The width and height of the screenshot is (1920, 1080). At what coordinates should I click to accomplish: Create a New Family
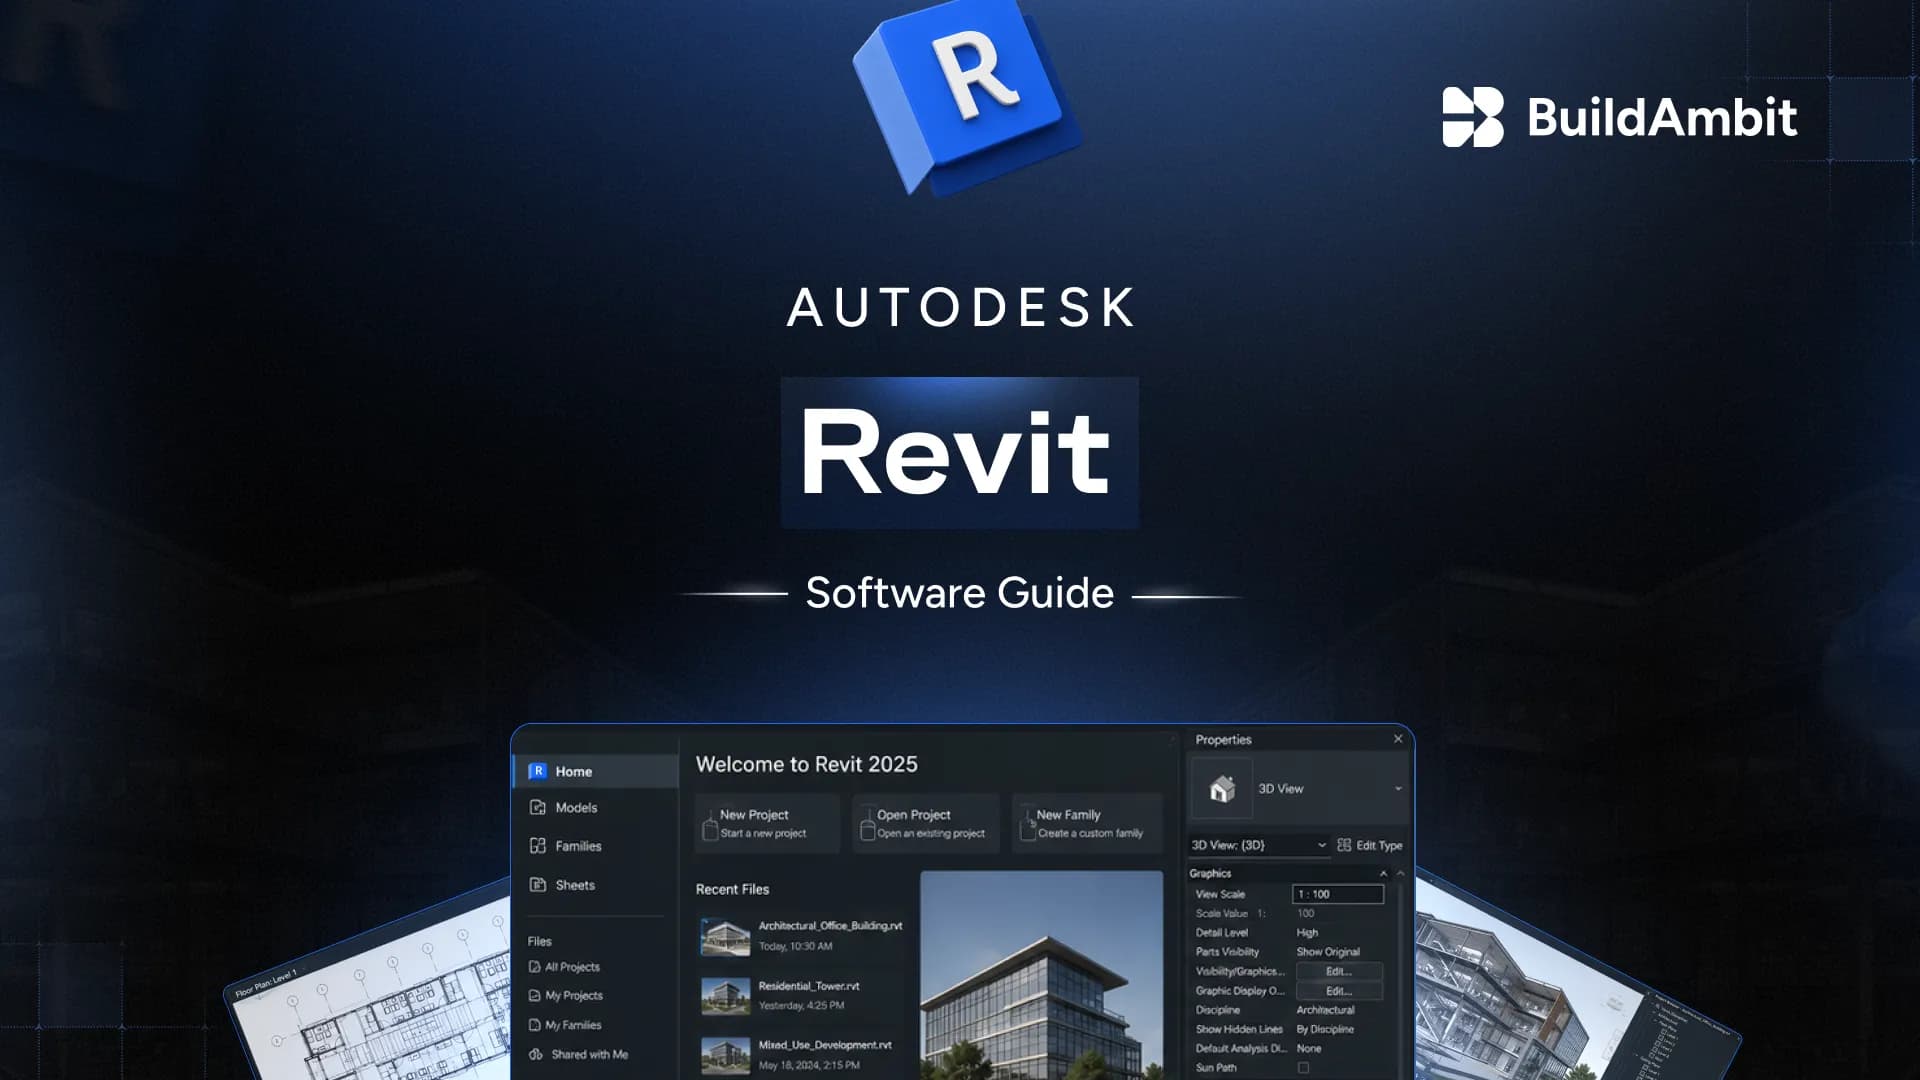click(1087, 823)
